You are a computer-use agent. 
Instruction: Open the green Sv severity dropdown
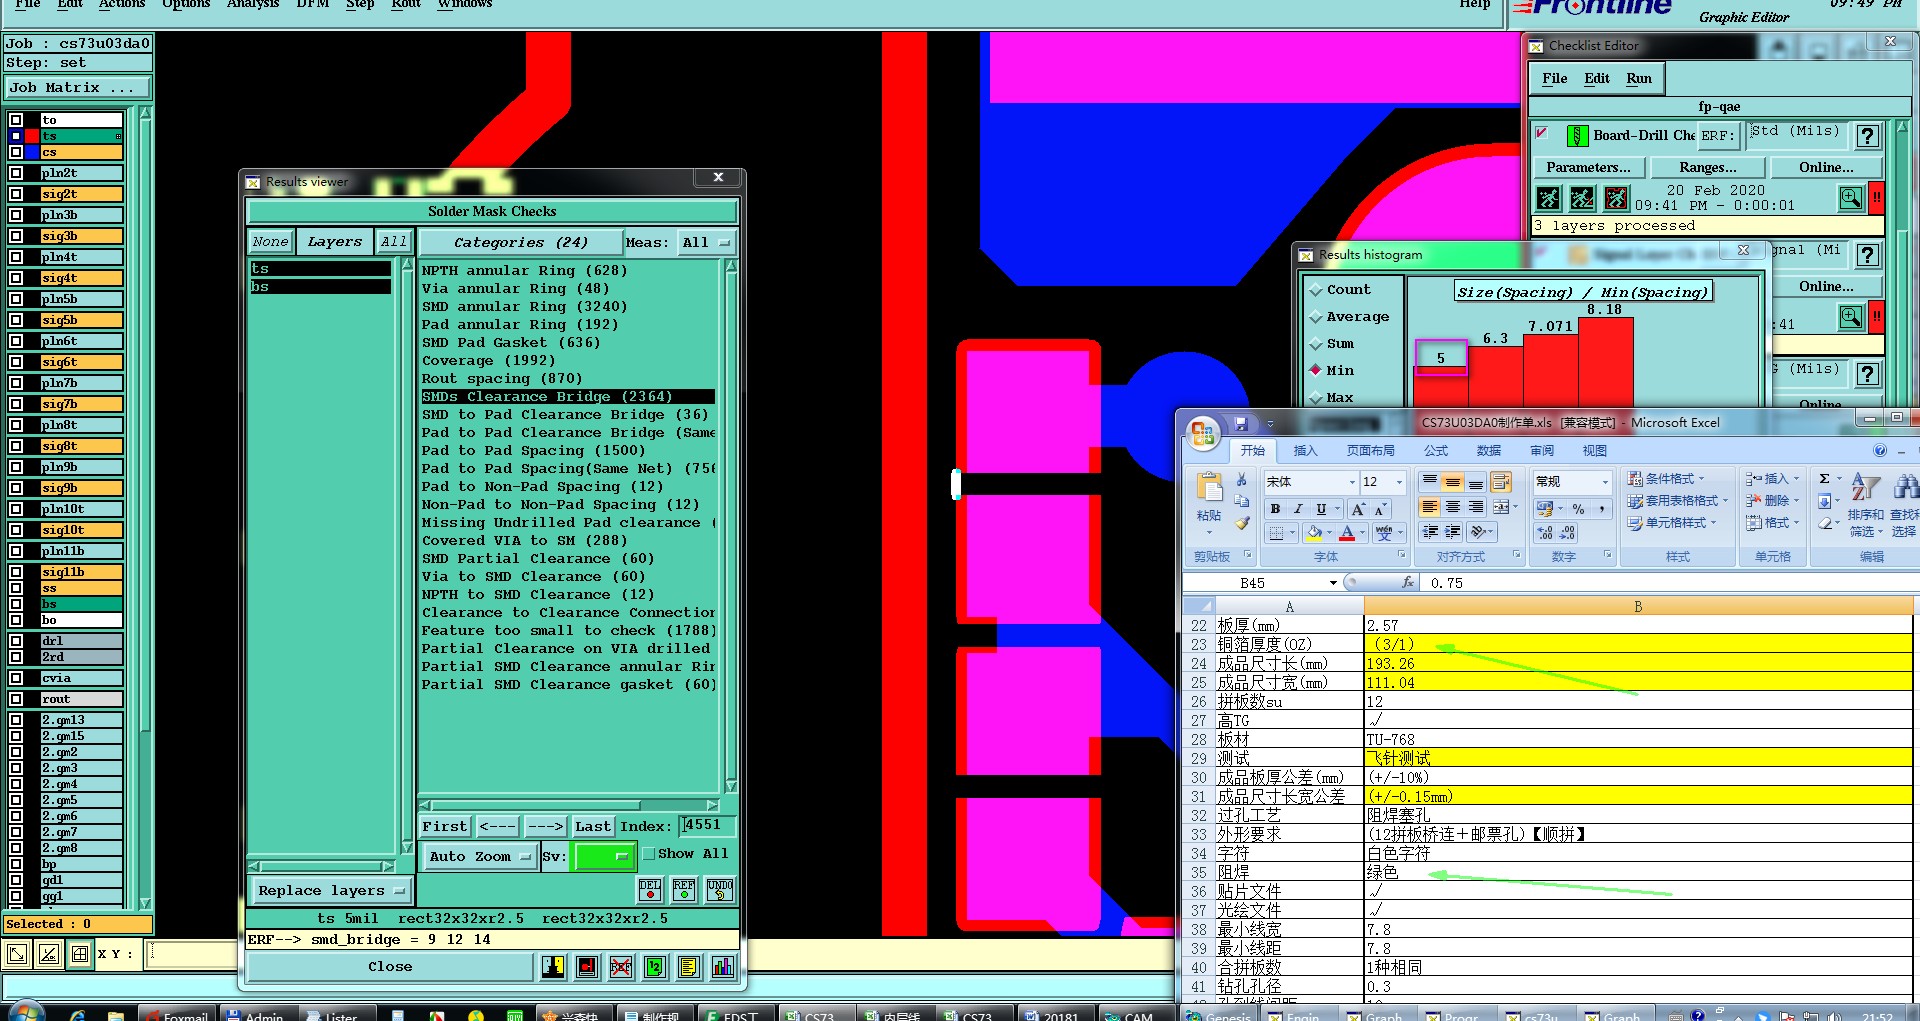[605, 856]
